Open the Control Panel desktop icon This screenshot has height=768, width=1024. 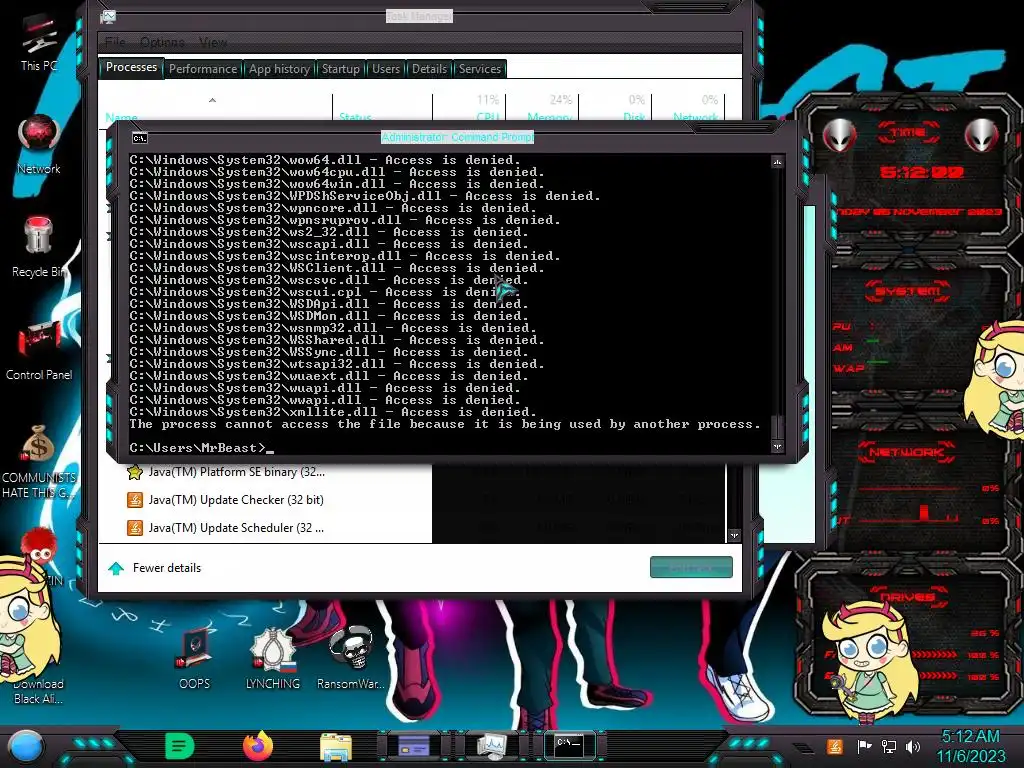point(39,349)
